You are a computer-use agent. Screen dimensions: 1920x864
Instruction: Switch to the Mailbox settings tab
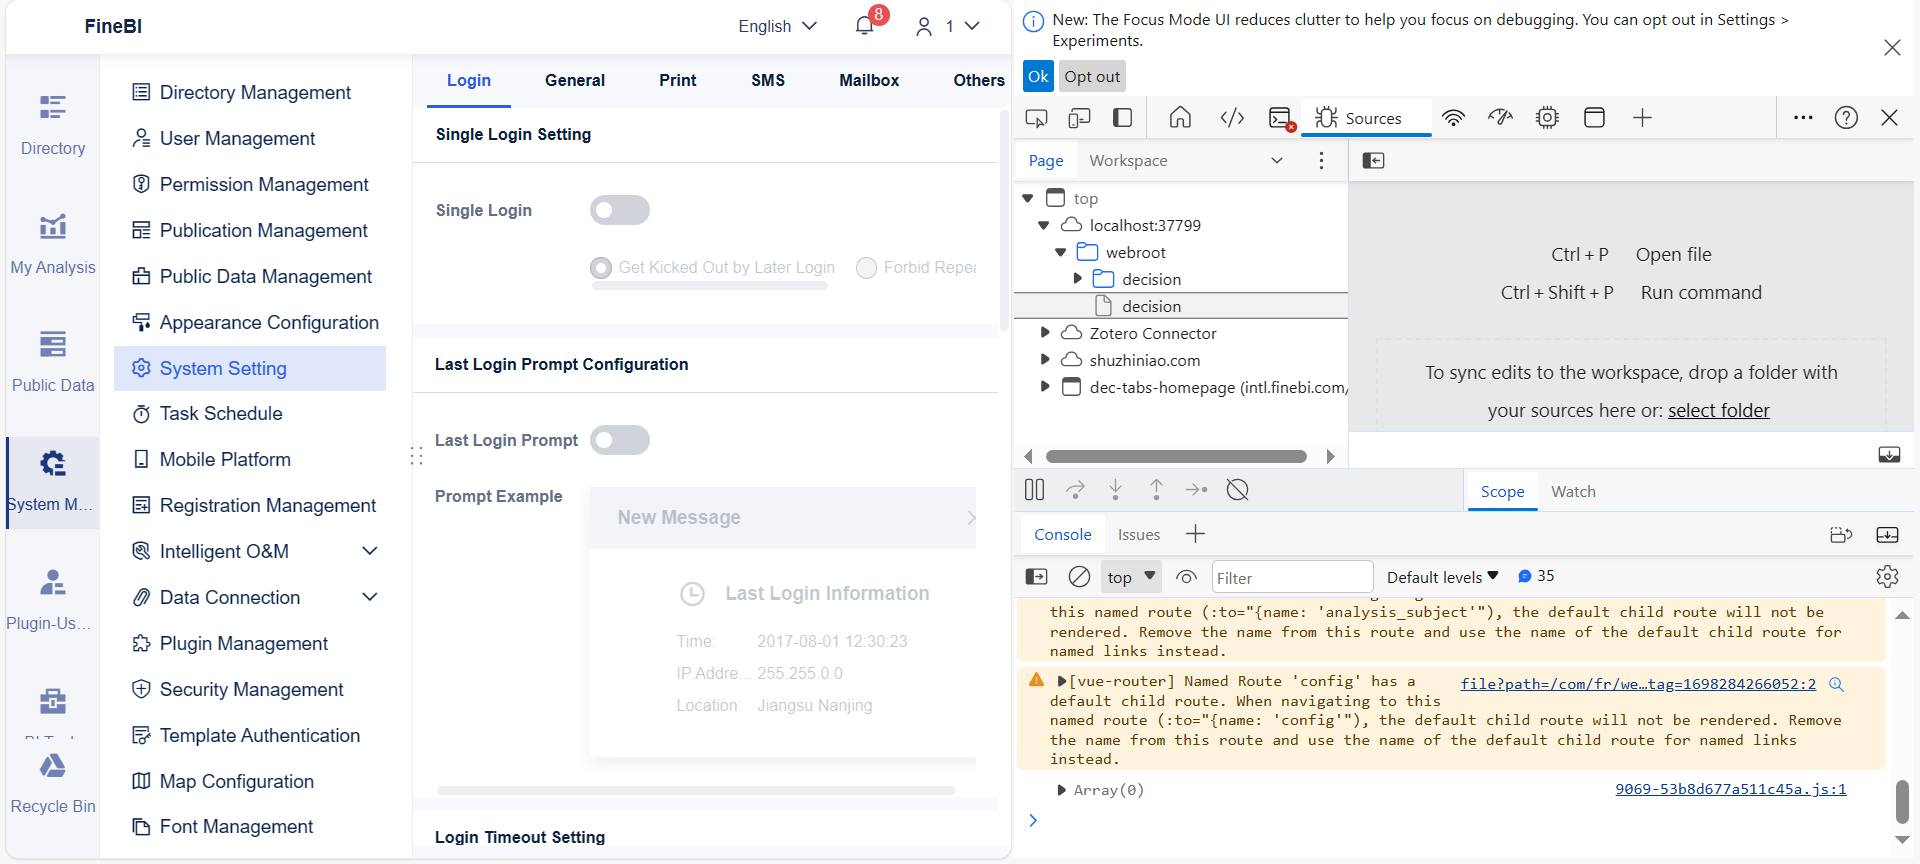[x=869, y=80]
